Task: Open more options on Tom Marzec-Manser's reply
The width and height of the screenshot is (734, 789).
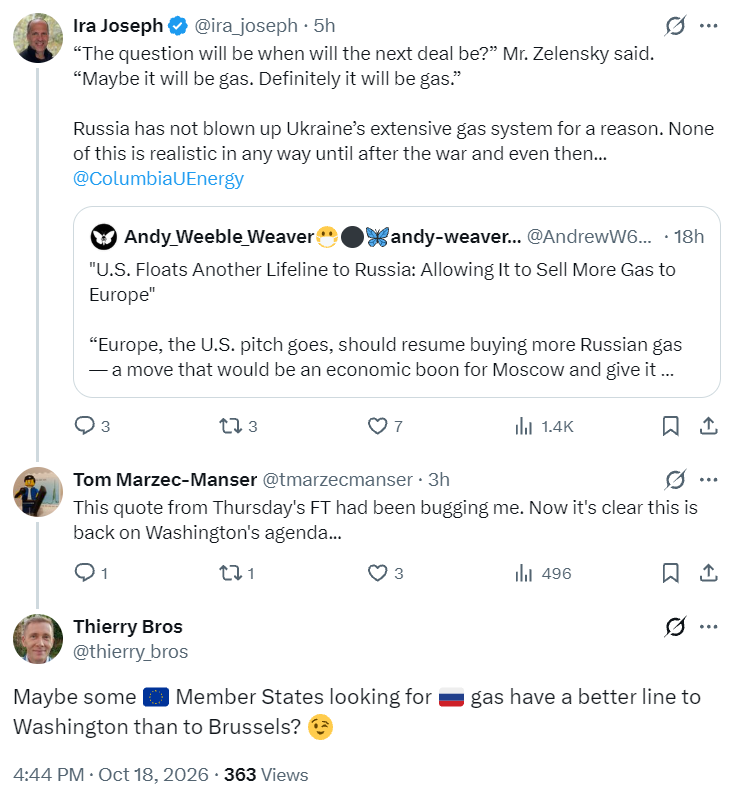Action: coord(708,480)
